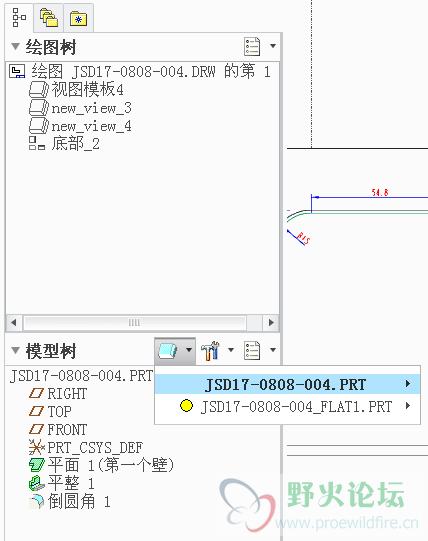The image size is (428, 541).
Task: Select new_view_4 in drawing tree
Action: coord(91,126)
